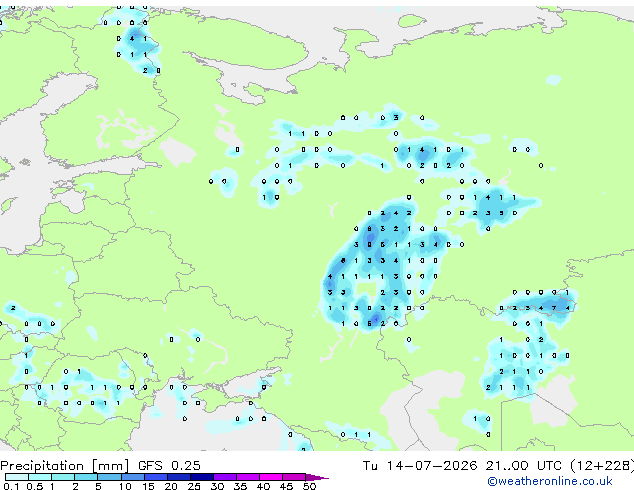Click the above-50 mm legend arrow tip
This screenshot has width=634, height=490.
coord(317,477)
